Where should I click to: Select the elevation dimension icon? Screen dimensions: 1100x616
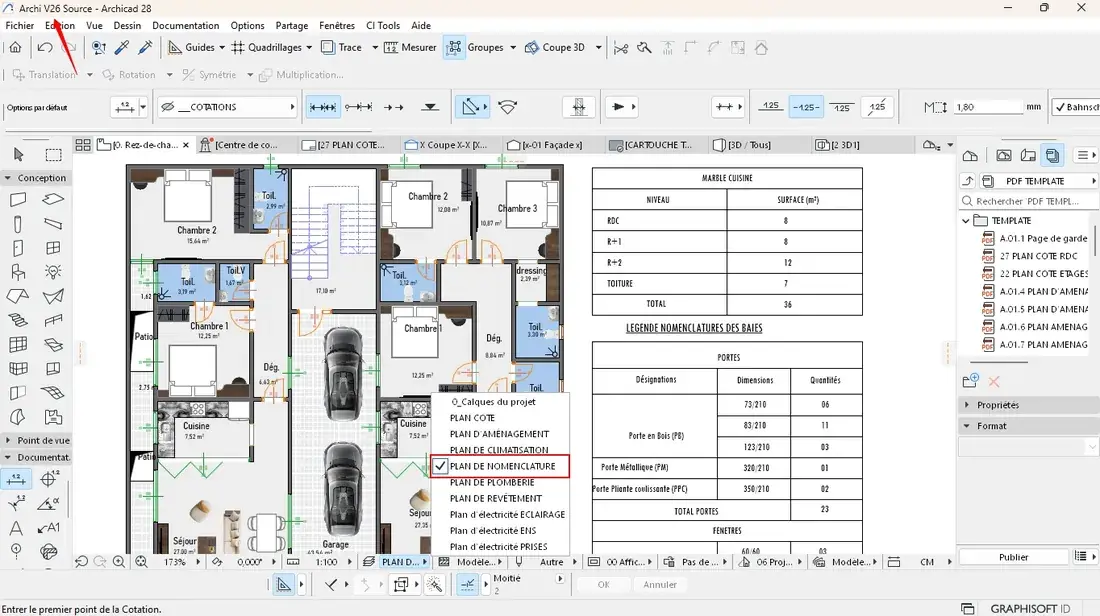430,107
